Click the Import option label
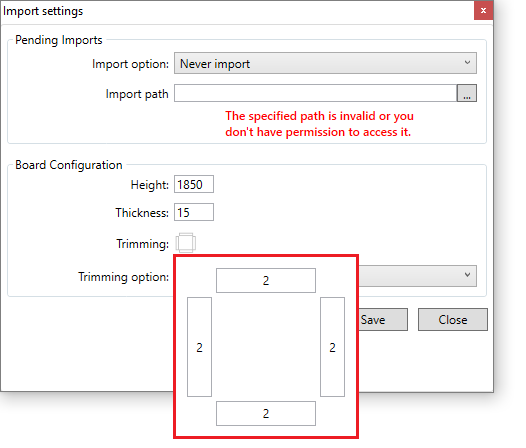Viewport: 526px width, 448px height. point(130,64)
